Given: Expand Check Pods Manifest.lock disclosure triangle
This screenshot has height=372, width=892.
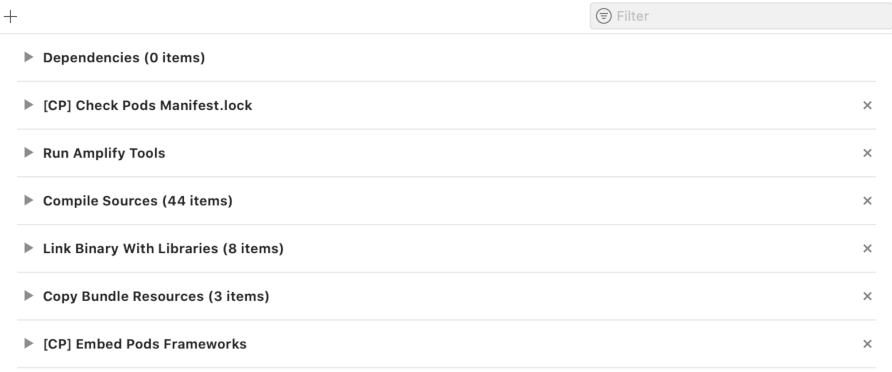Looking at the screenshot, I should 28,105.
